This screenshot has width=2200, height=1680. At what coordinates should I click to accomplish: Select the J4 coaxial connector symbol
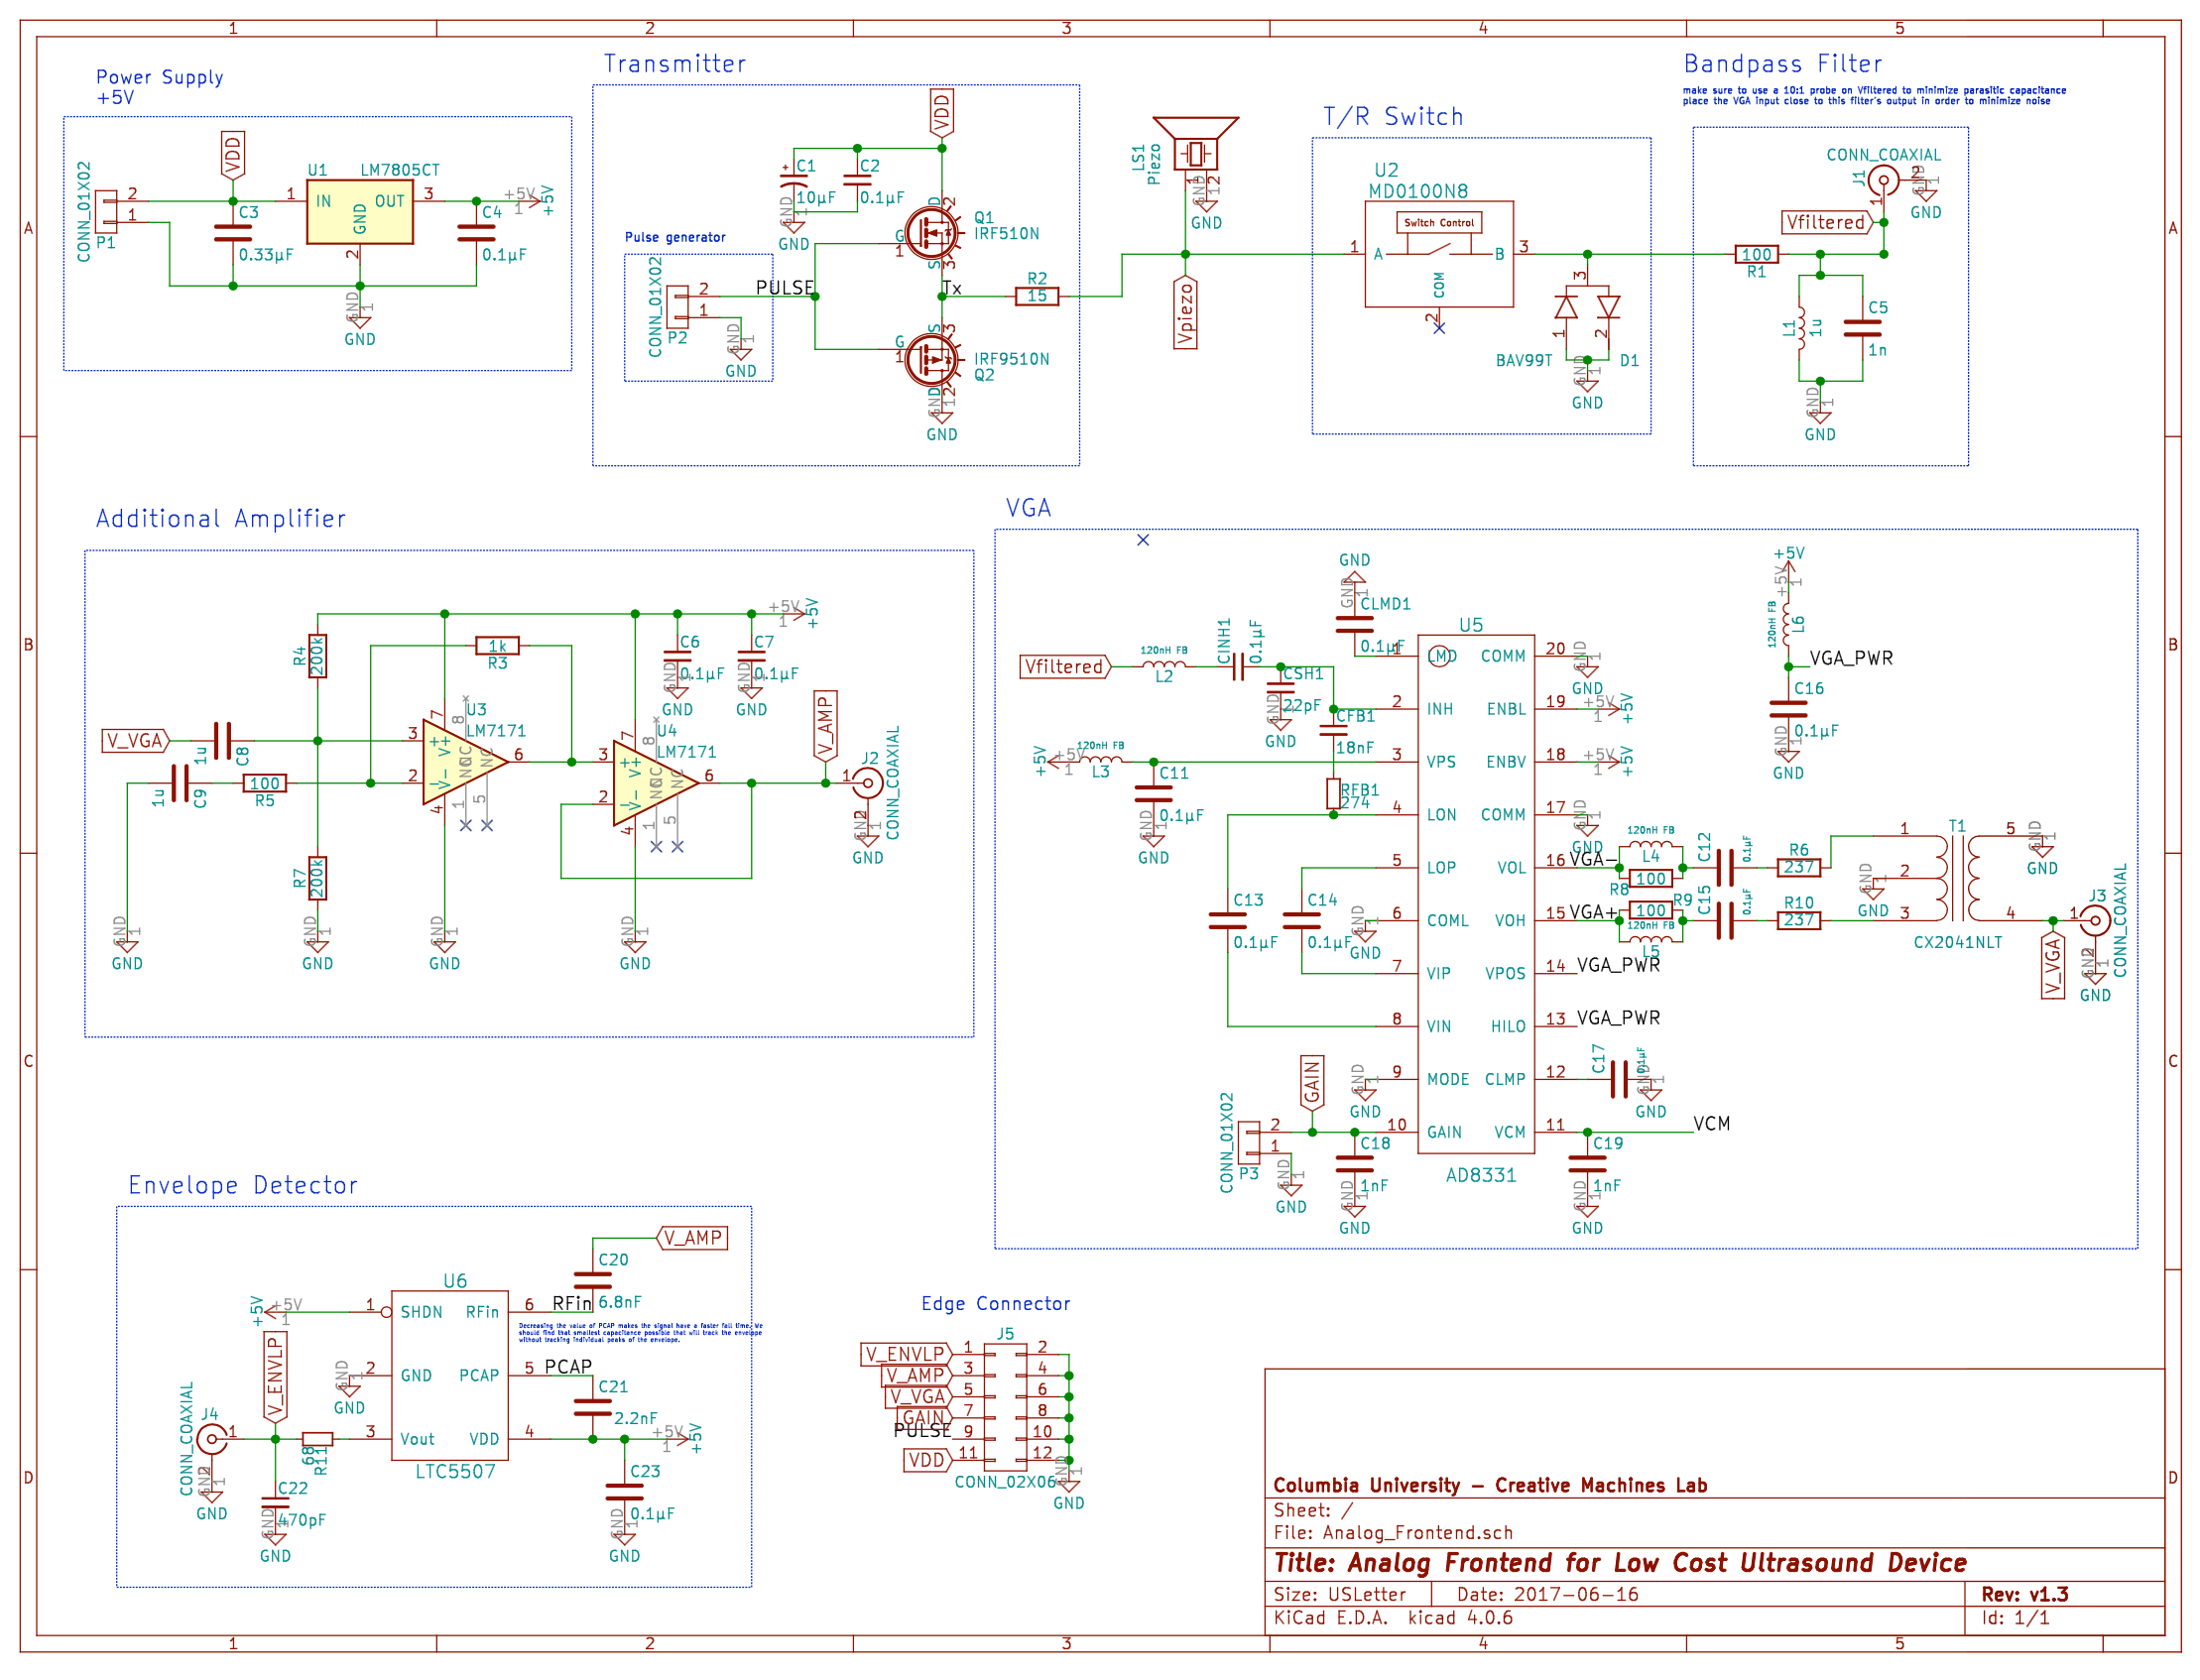pyautogui.click(x=211, y=1439)
